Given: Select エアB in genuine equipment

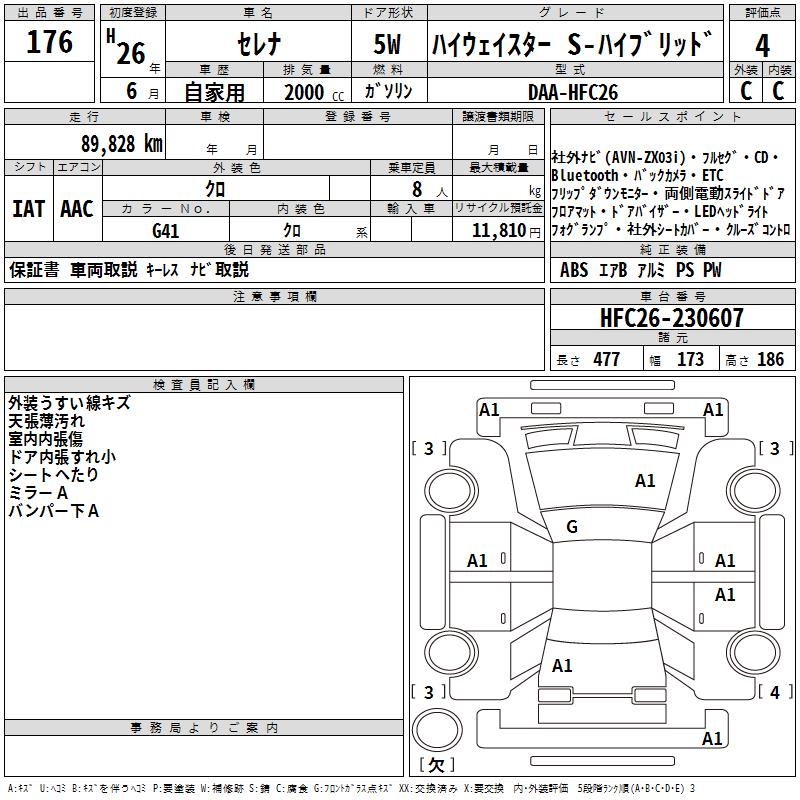Looking at the screenshot, I should 613,269.
